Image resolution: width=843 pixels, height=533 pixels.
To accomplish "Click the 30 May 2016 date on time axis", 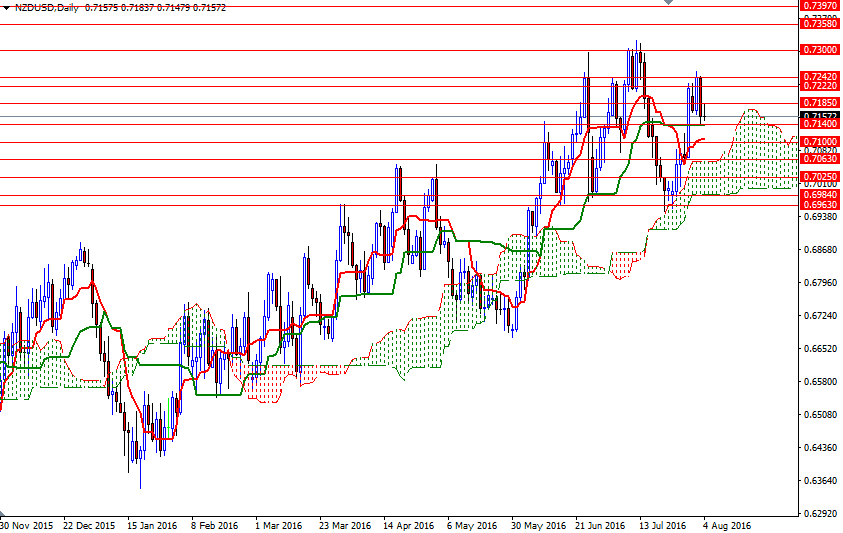I will pos(537,524).
